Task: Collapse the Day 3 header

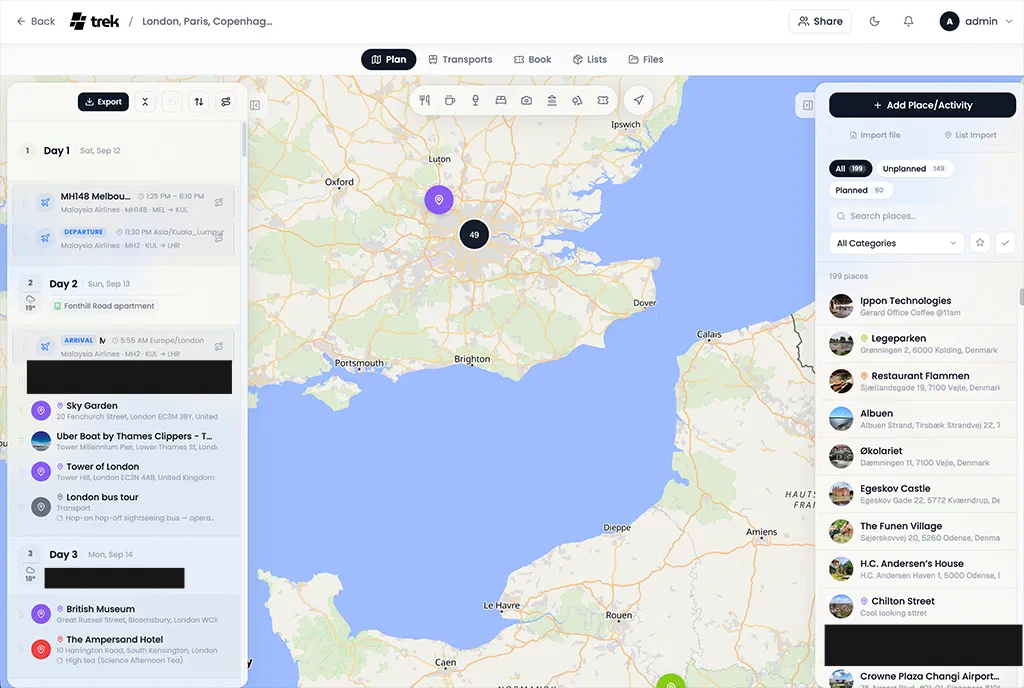Action: (123, 565)
